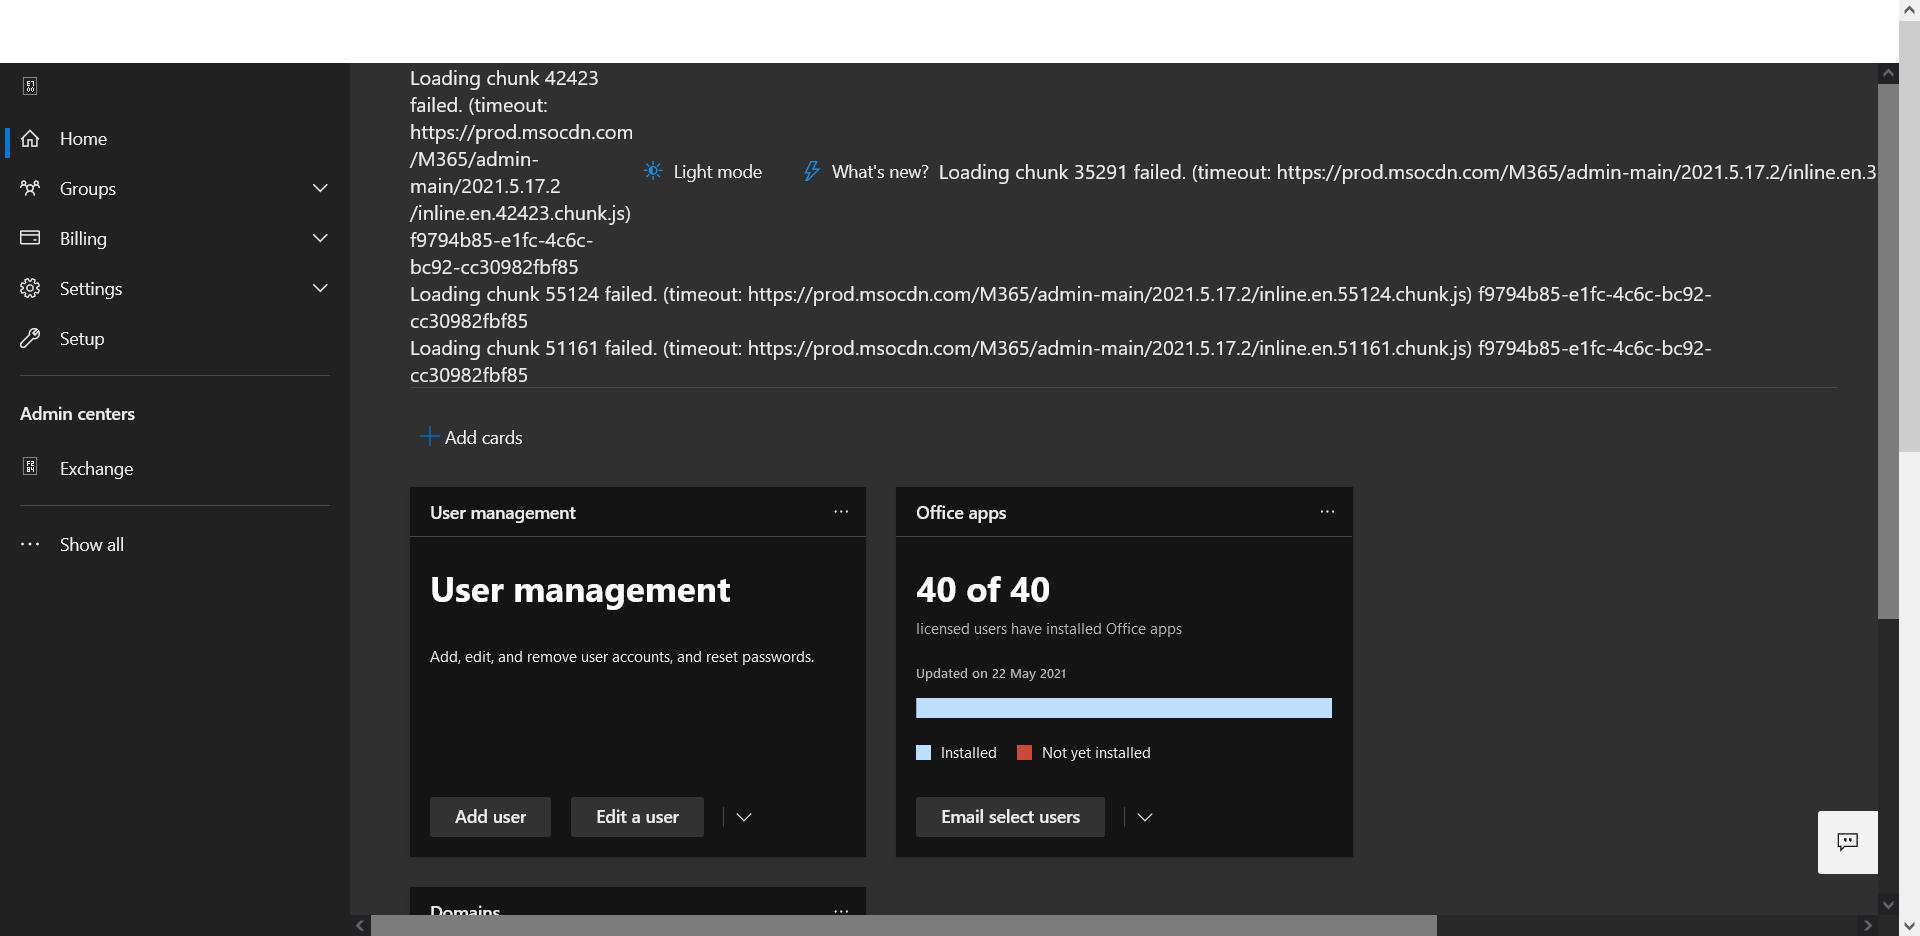Click the Setup wrench icon
The width and height of the screenshot is (1920, 936).
point(30,338)
